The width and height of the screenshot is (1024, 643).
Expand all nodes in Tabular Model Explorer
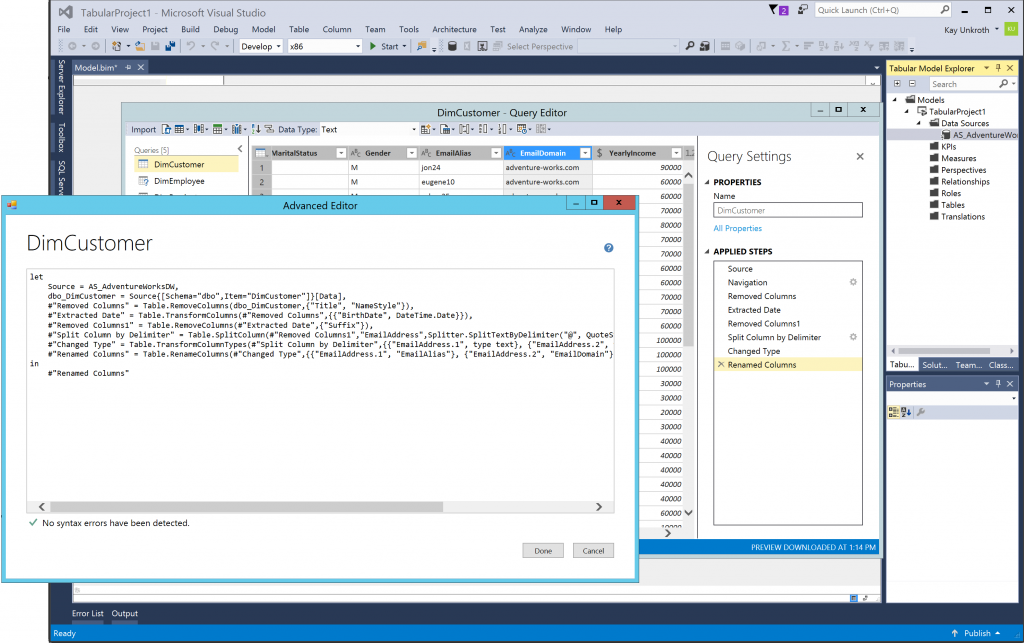[897, 84]
